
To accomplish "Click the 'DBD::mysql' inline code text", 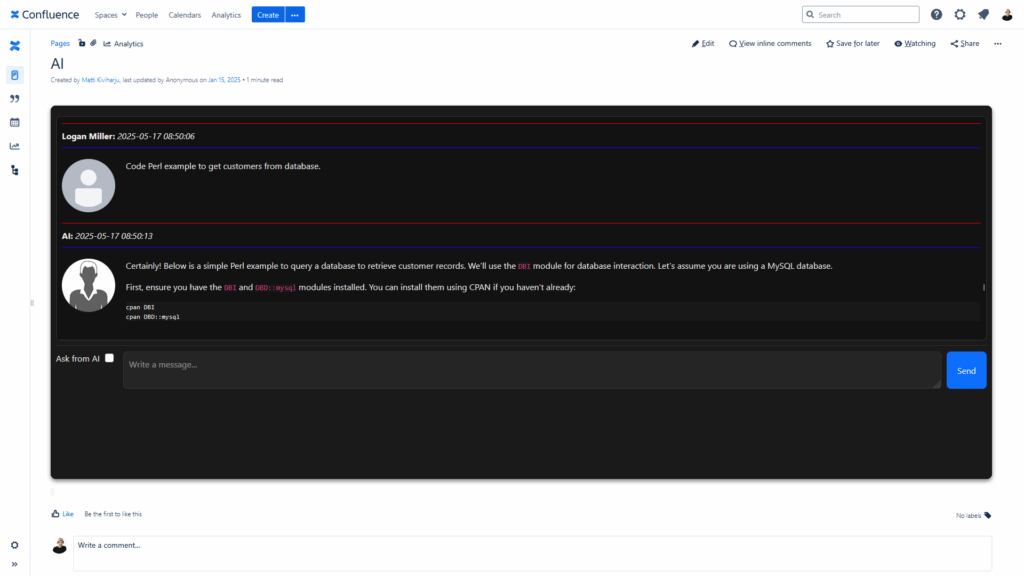I will (x=276, y=287).
